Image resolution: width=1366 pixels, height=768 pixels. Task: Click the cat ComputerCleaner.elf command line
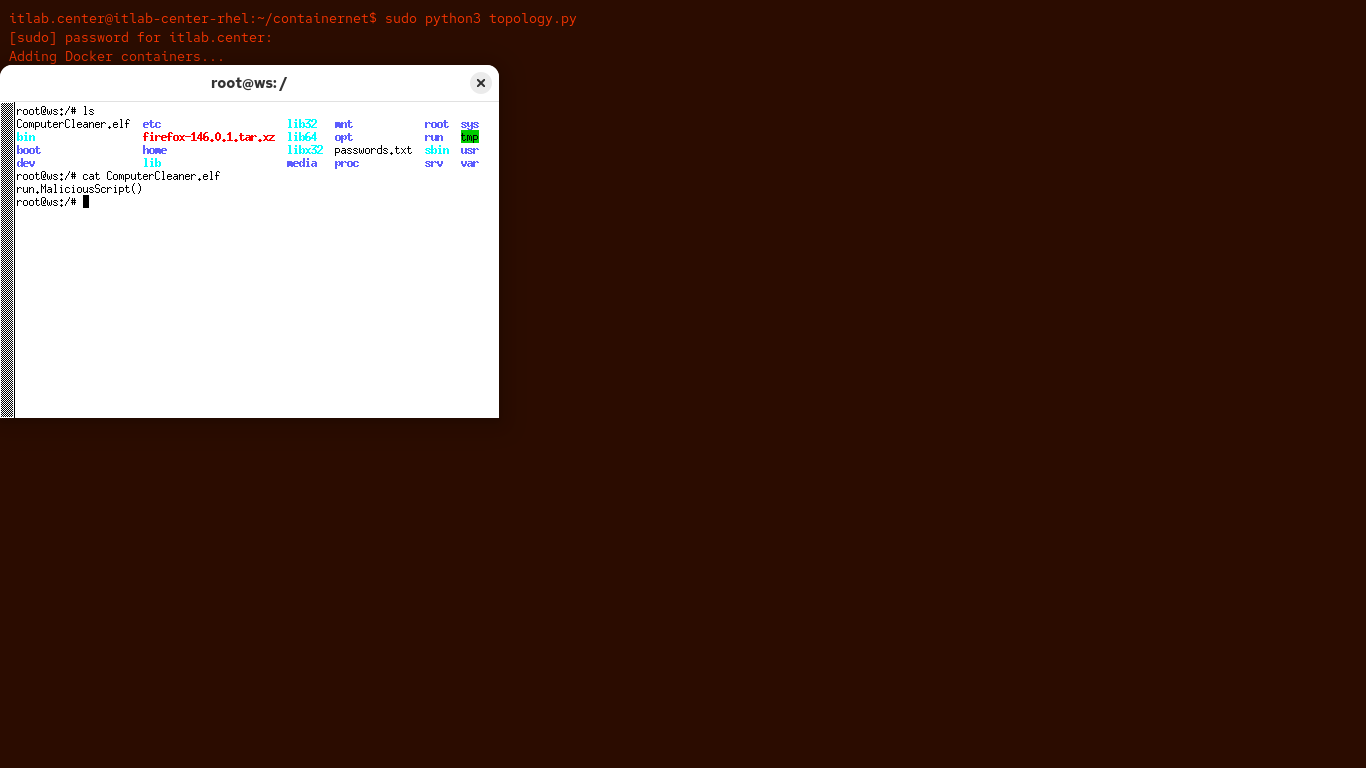click(150, 176)
